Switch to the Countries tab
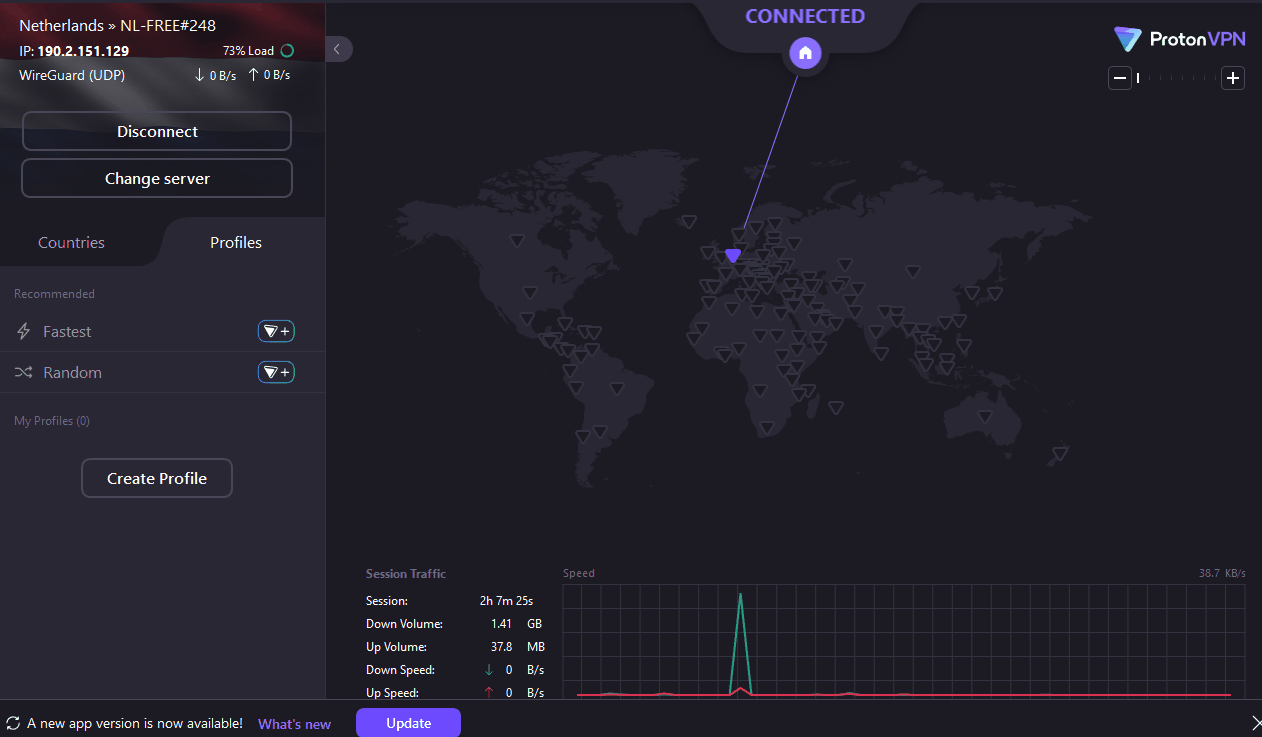1262x737 pixels. coord(71,242)
